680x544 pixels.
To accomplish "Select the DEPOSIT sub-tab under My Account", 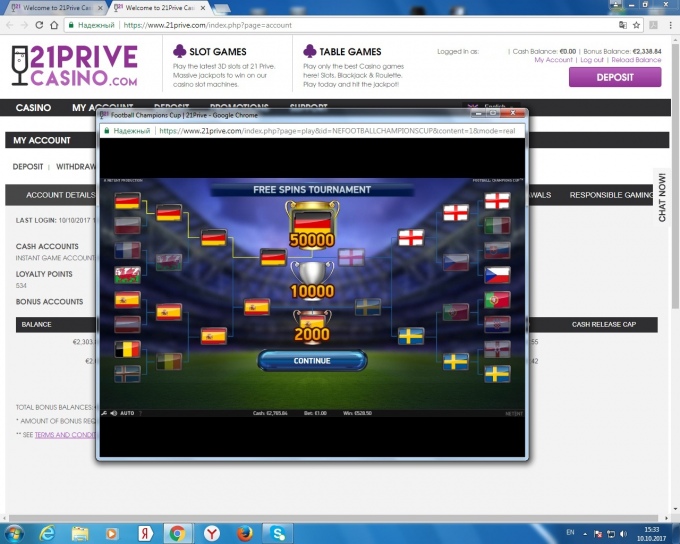I will click(x=28, y=167).
